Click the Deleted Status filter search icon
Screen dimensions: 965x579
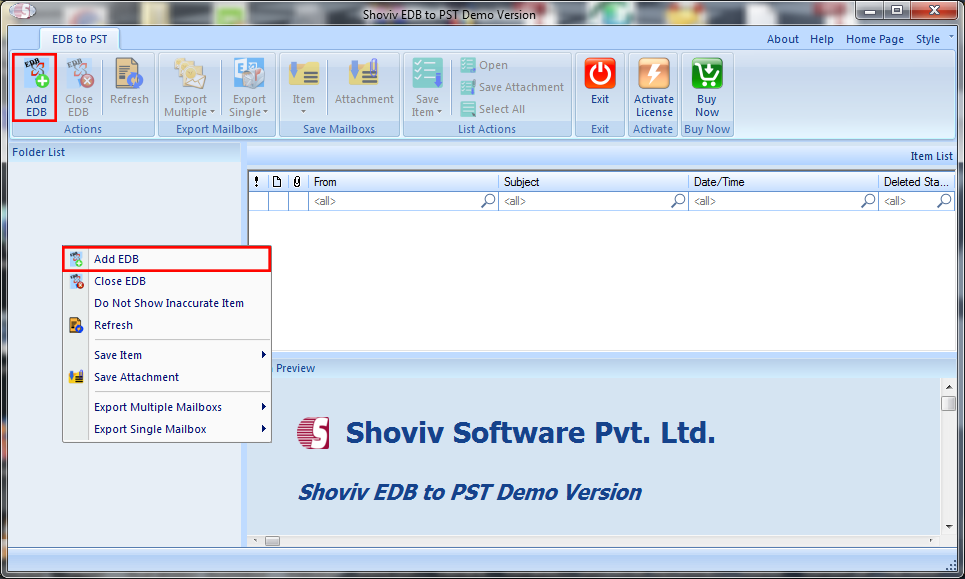[944, 201]
